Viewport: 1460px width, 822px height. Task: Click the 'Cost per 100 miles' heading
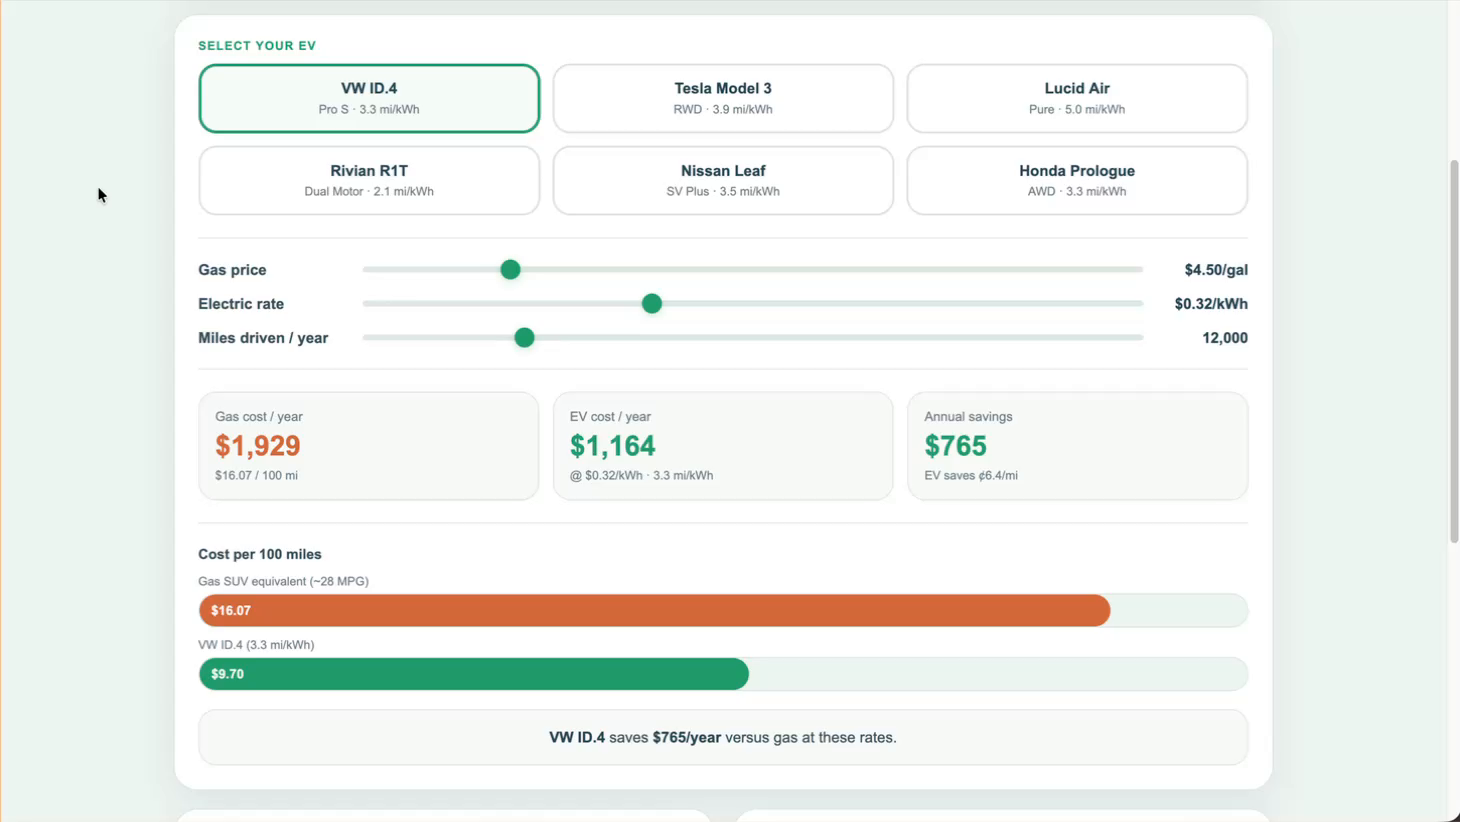(260, 554)
